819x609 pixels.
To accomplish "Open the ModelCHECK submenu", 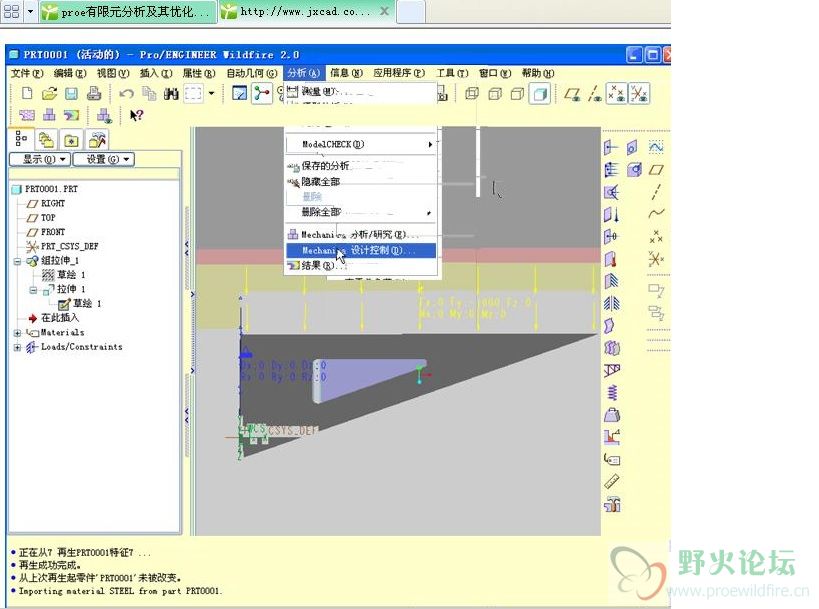I will 361,144.
